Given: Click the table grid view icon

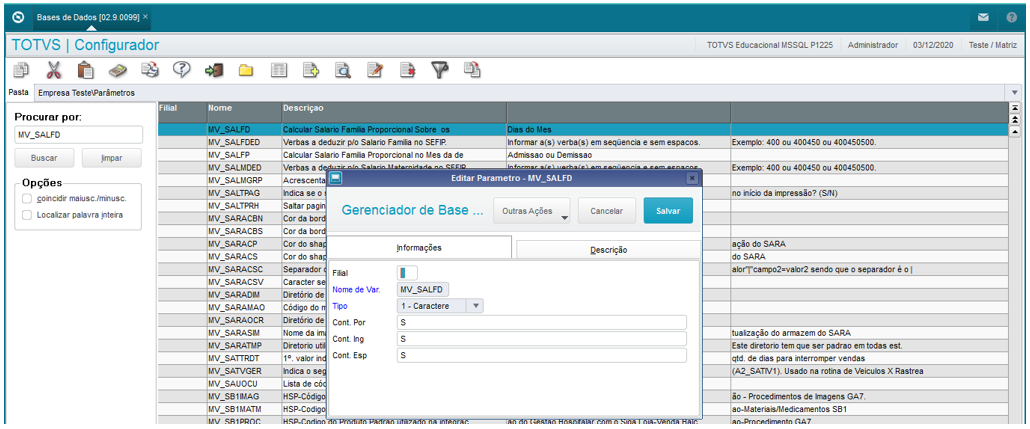Looking at the screenshot, I should pos(279,70).
